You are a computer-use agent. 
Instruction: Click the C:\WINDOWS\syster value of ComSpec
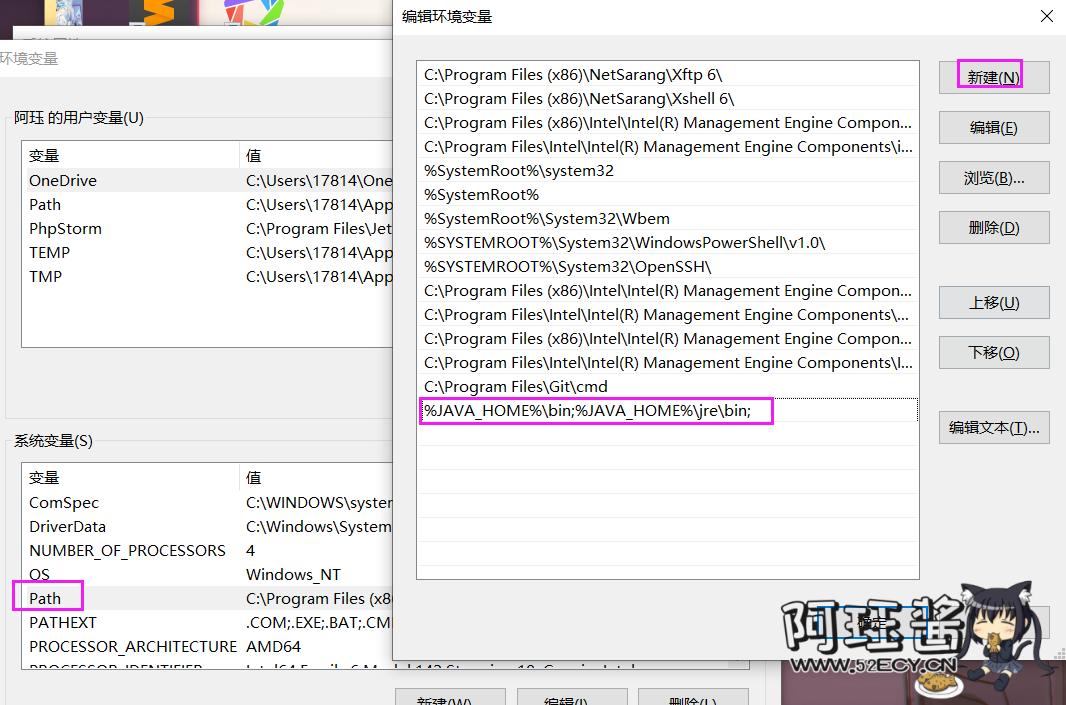(319, 502)
